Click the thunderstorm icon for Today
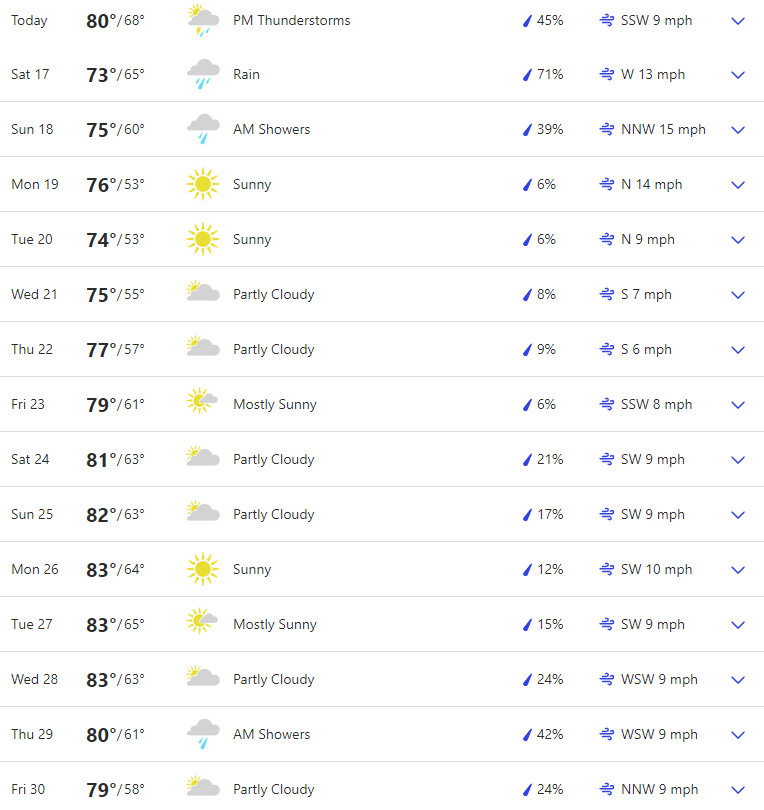 click(203, 20)
